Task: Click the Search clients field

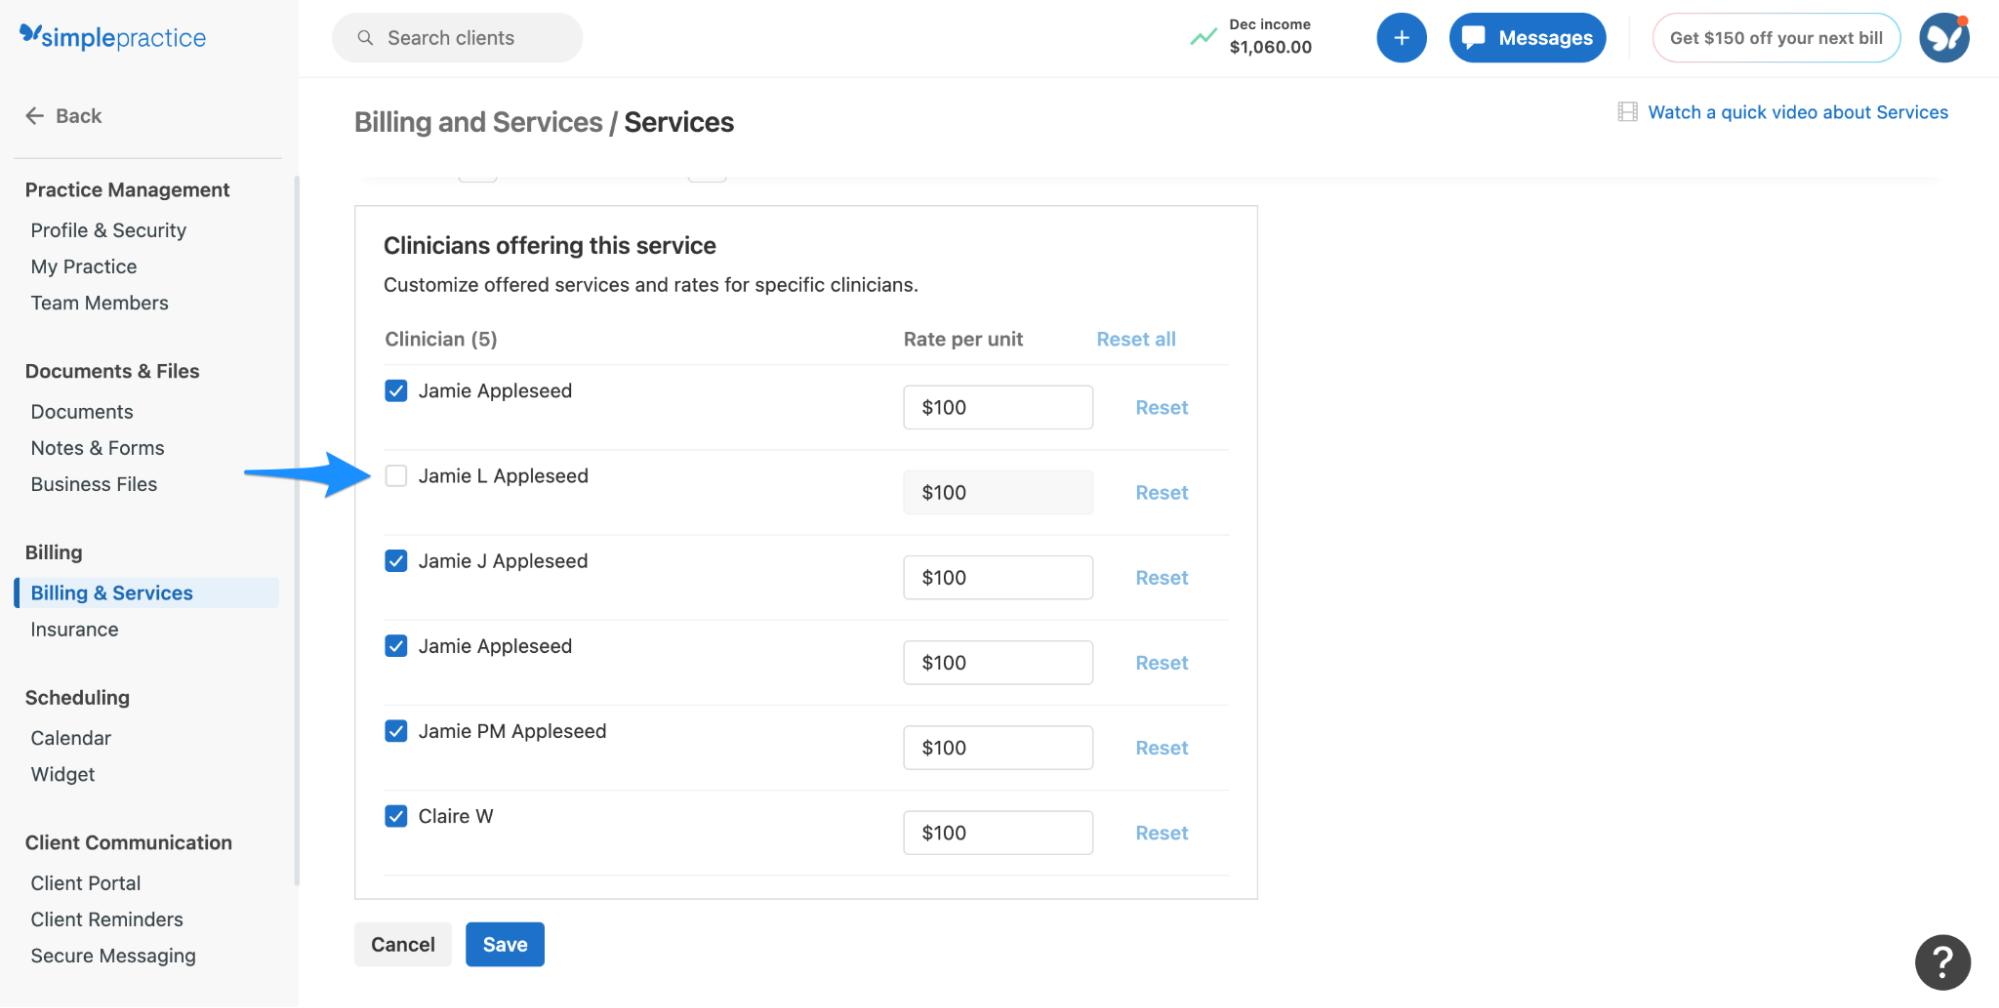Action: tap(457, 38)
